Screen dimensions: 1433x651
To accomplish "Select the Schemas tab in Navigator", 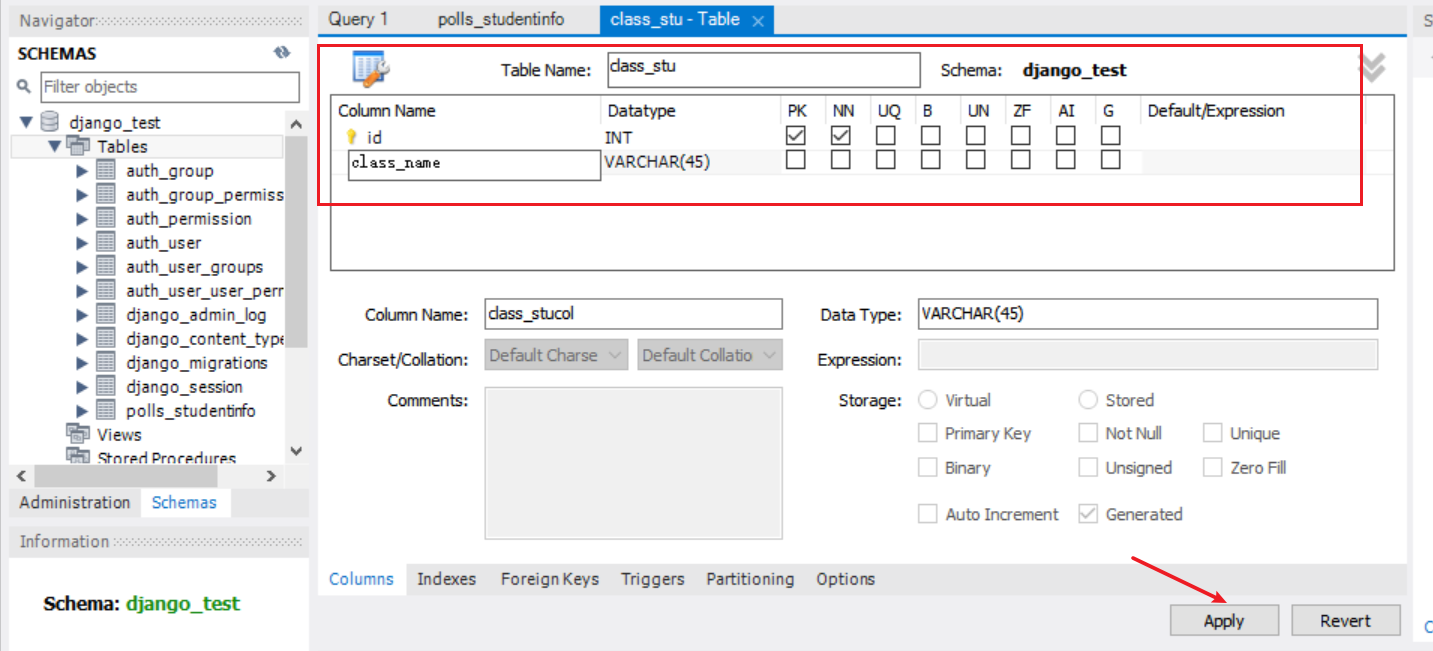I will click(184, 502).
